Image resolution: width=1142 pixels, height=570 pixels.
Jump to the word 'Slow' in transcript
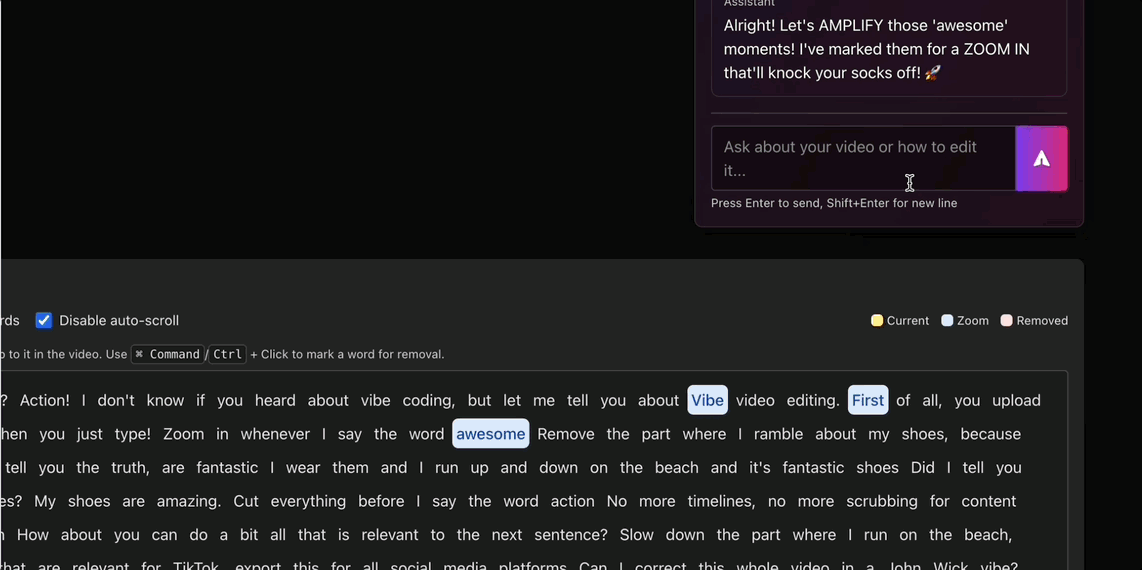coord(637,535)
